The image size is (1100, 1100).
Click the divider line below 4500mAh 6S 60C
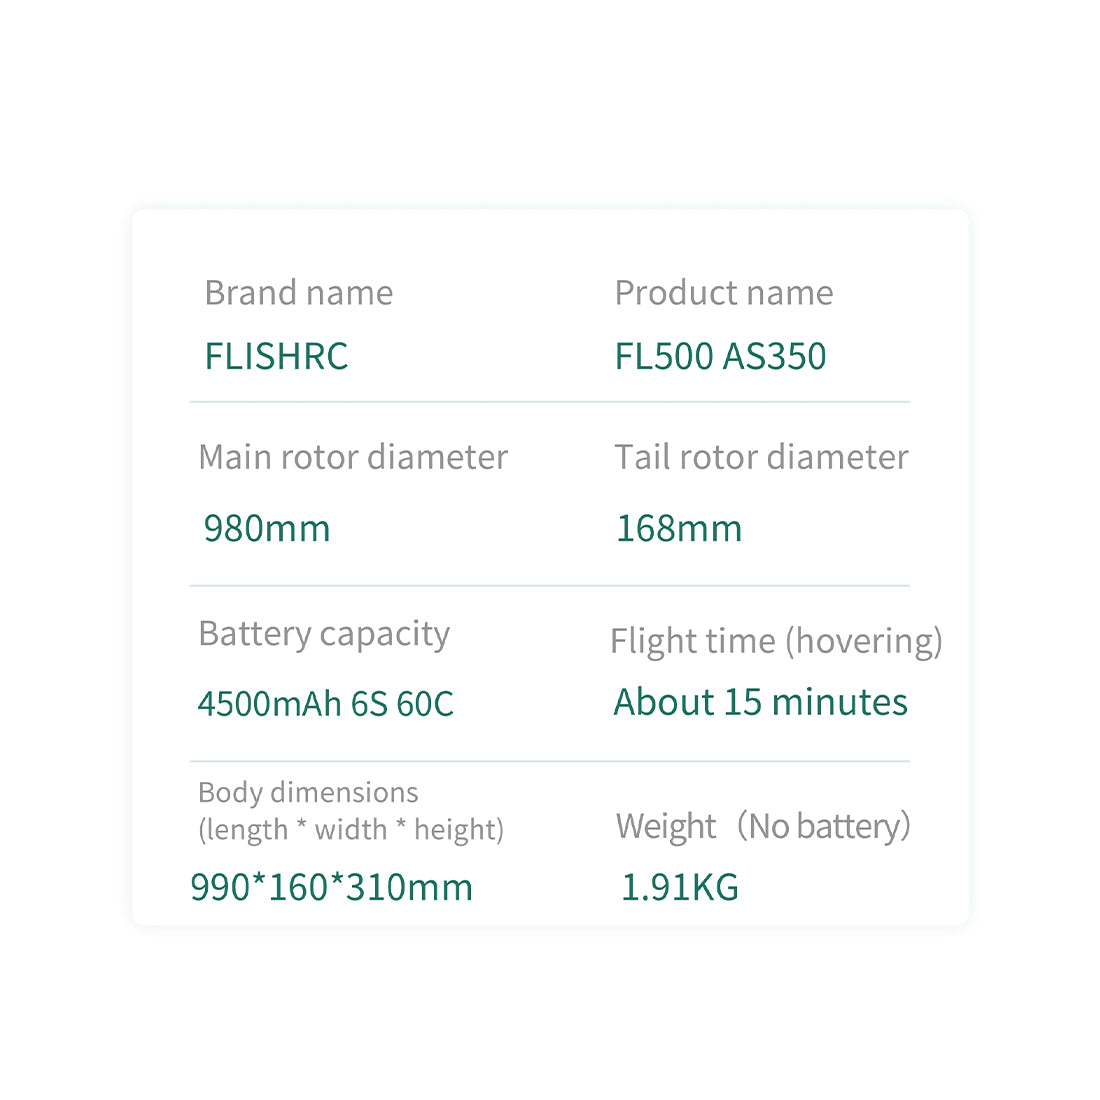point(549,761)
